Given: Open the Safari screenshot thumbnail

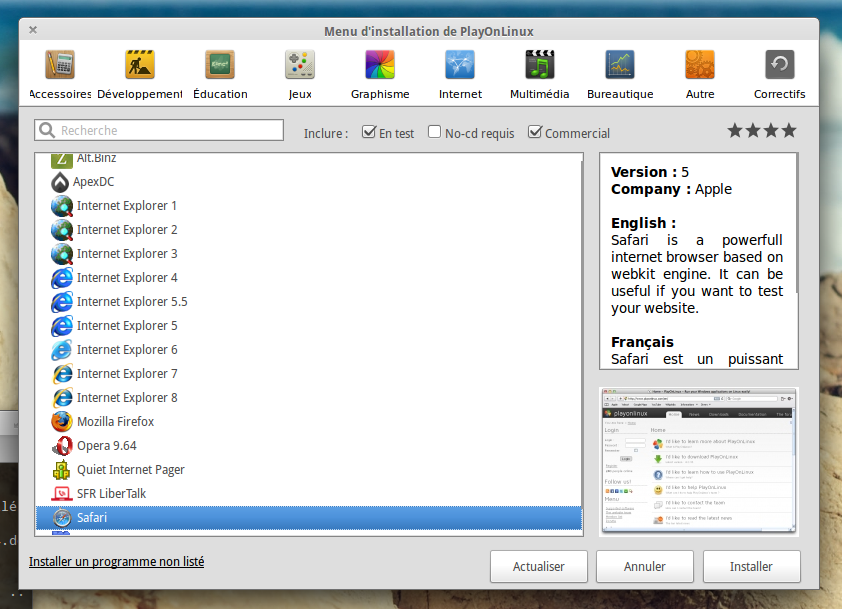Looking at the screenshot, I should click(x=699, y=461).
